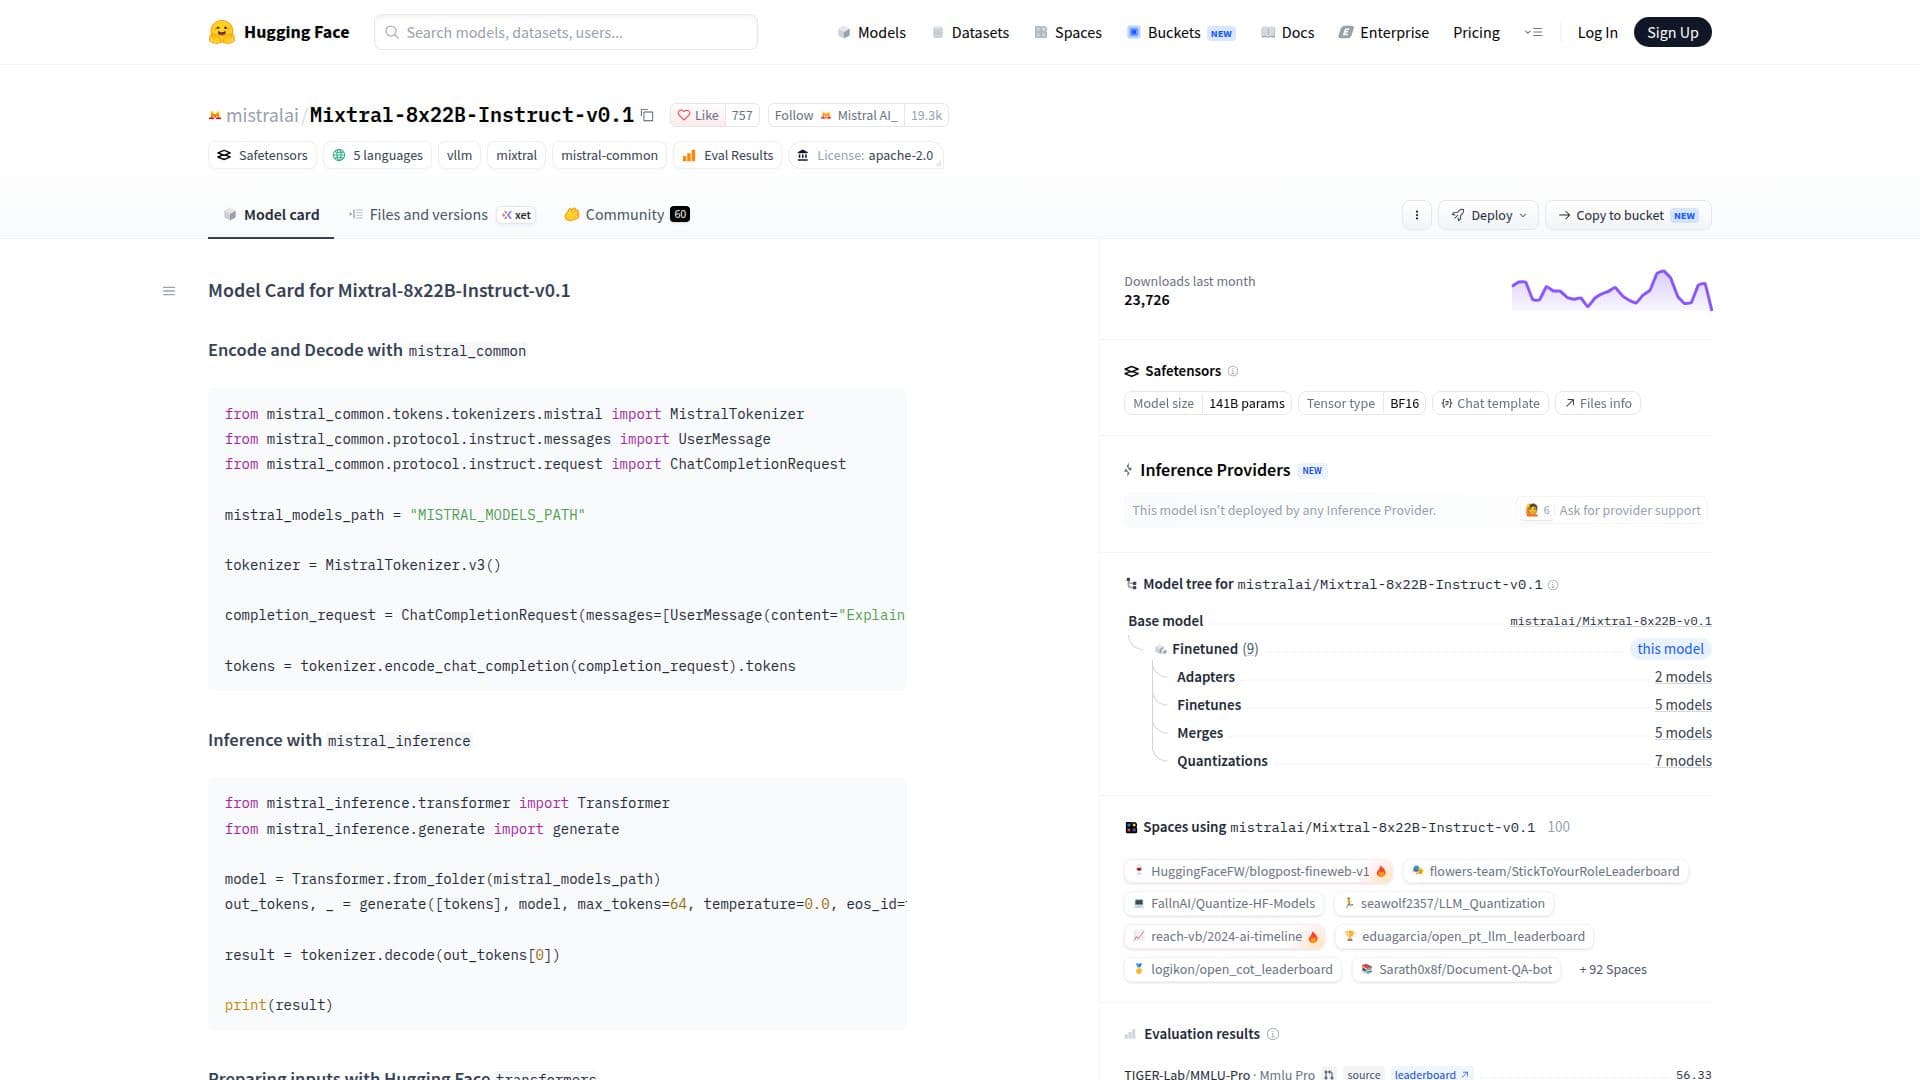Switch to the Community tab
The image size is (1920, 1080).
tap(626, 215)
